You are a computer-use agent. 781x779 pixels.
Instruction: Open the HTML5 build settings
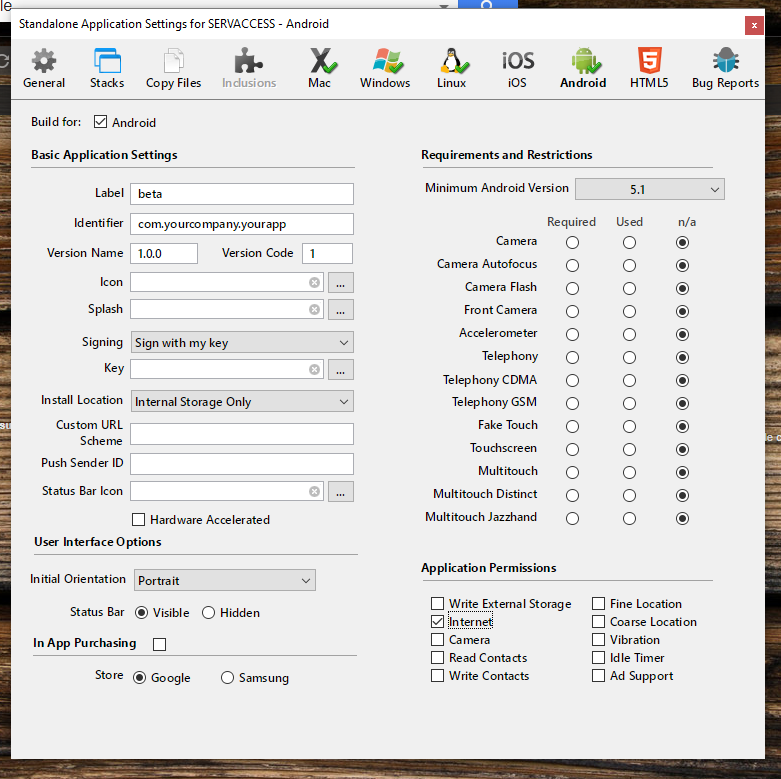click(x=648, y=68)
